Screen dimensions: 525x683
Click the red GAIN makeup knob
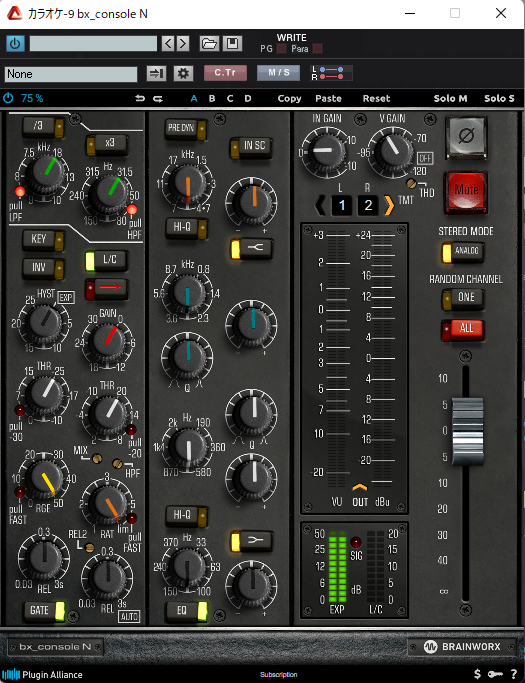click(107, 341)
